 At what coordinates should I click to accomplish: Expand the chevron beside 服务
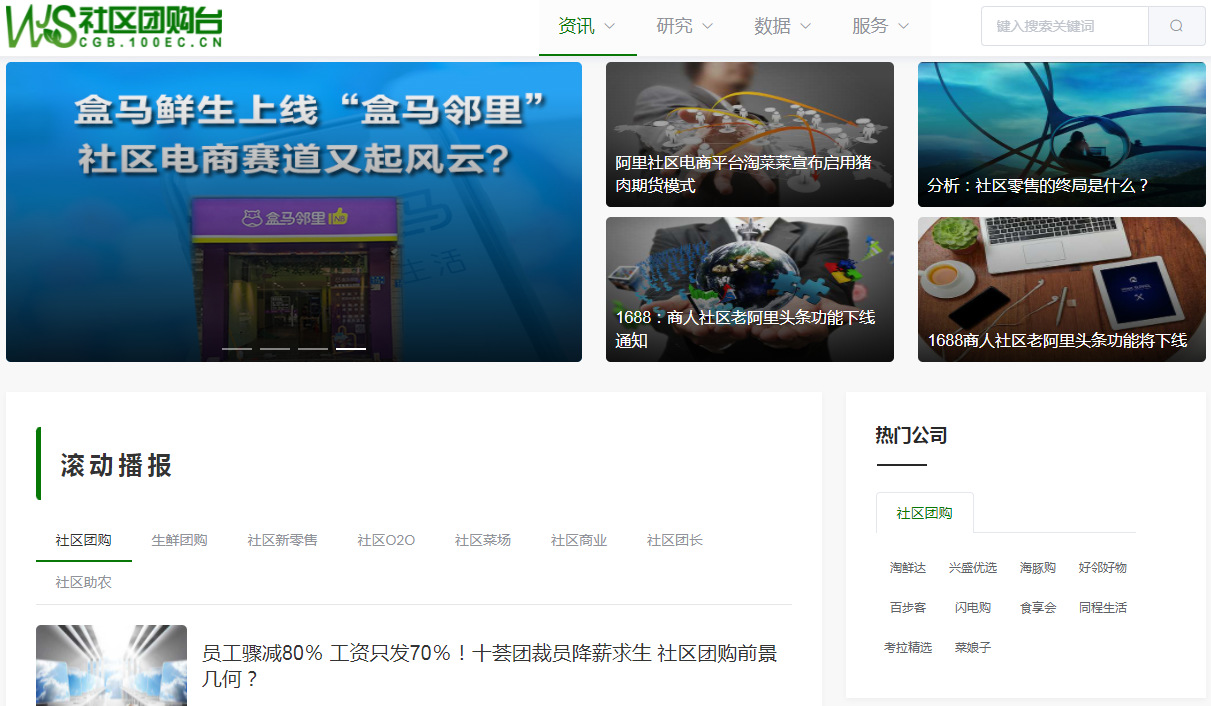(x=903, y=27)
